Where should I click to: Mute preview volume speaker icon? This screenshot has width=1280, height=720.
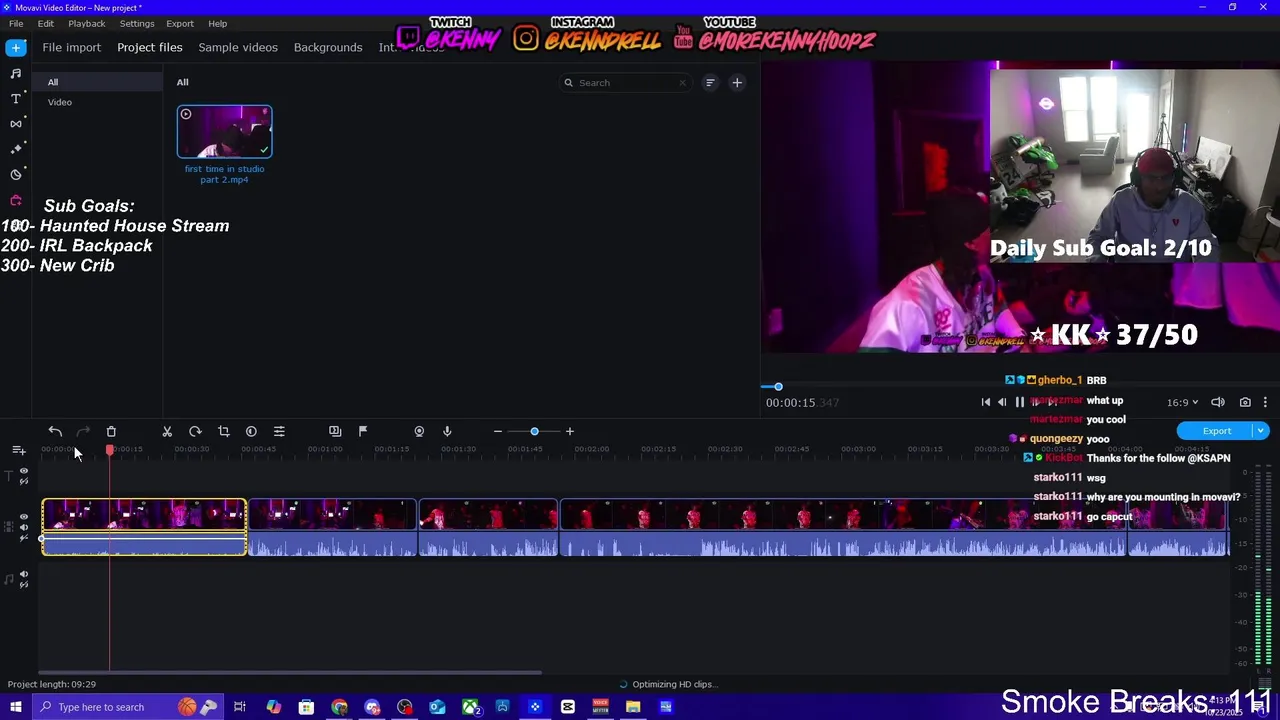tap(1218, 402)
